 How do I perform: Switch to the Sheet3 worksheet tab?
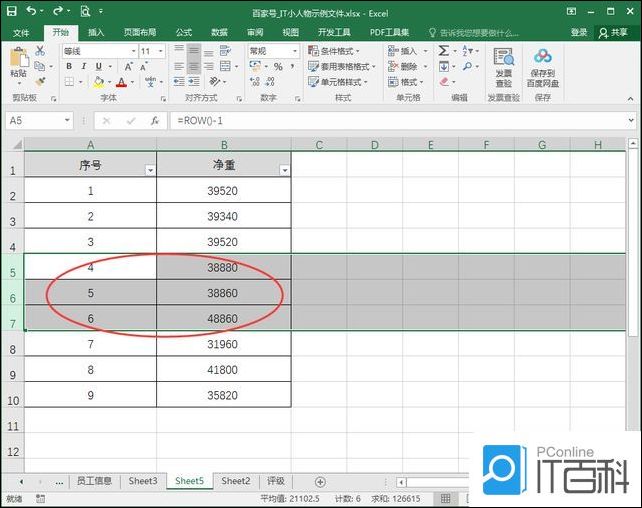click(x=143, y=481)
